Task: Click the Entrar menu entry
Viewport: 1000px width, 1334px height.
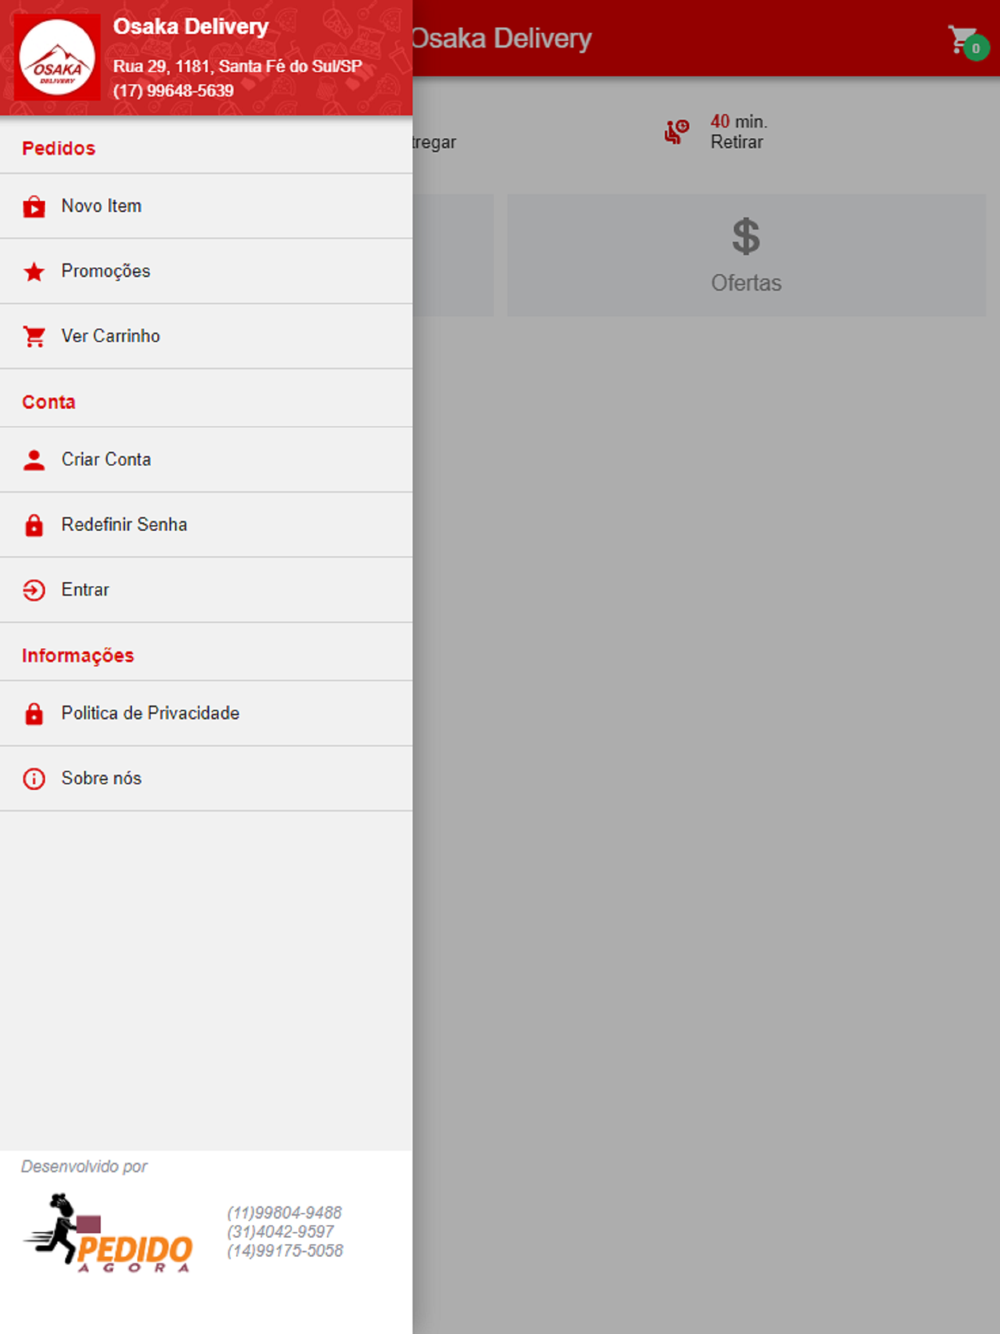Action: point(206,590)
